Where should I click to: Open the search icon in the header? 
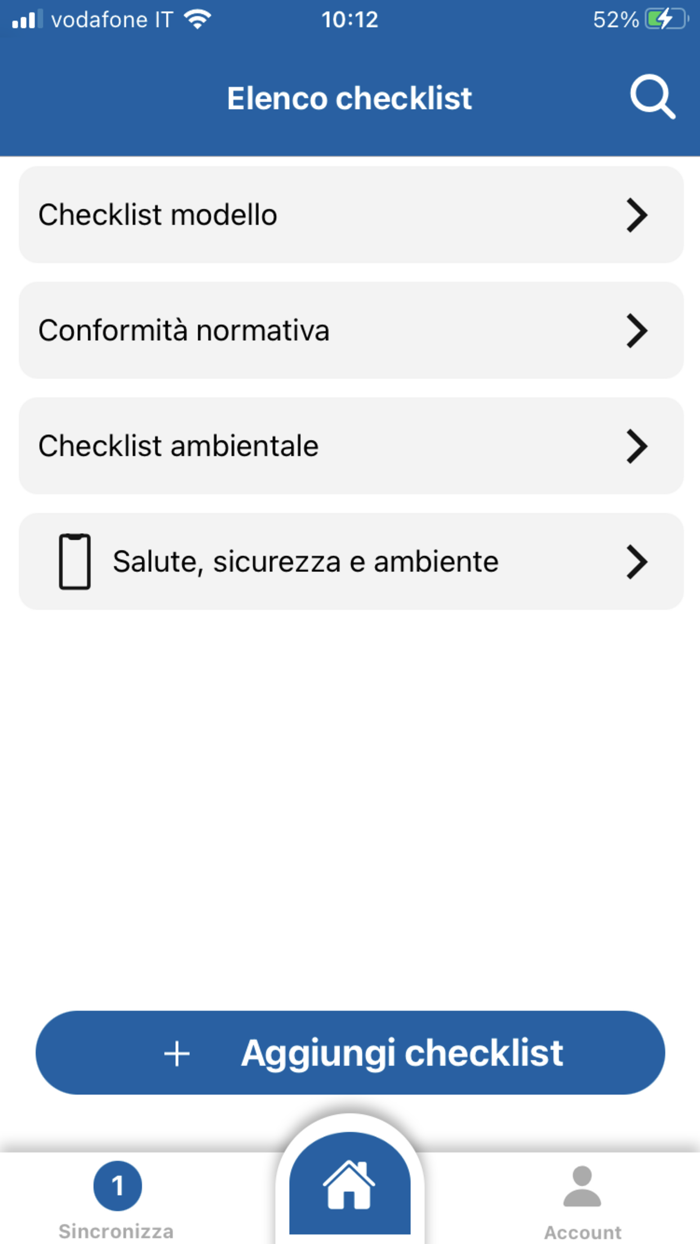[x=652, y=97]
